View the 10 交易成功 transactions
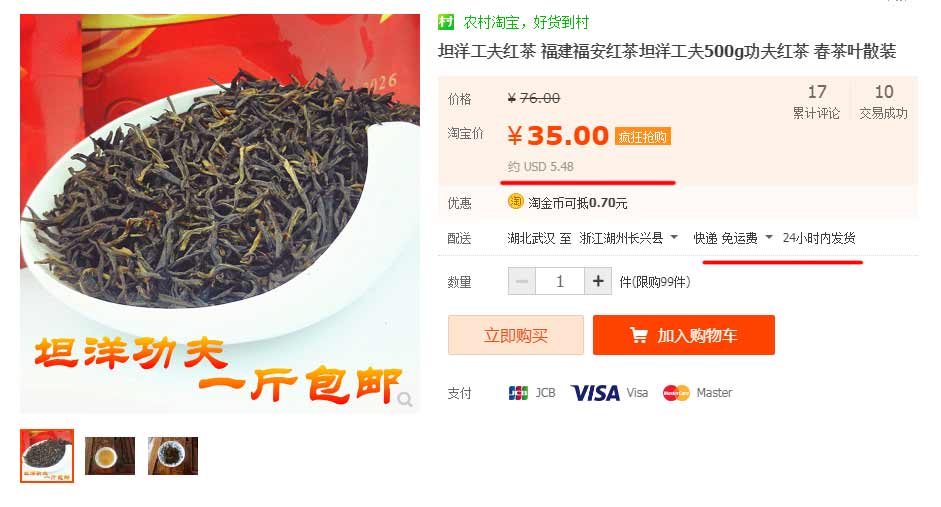This screenshot has height=507, width=941. (883, 101)
